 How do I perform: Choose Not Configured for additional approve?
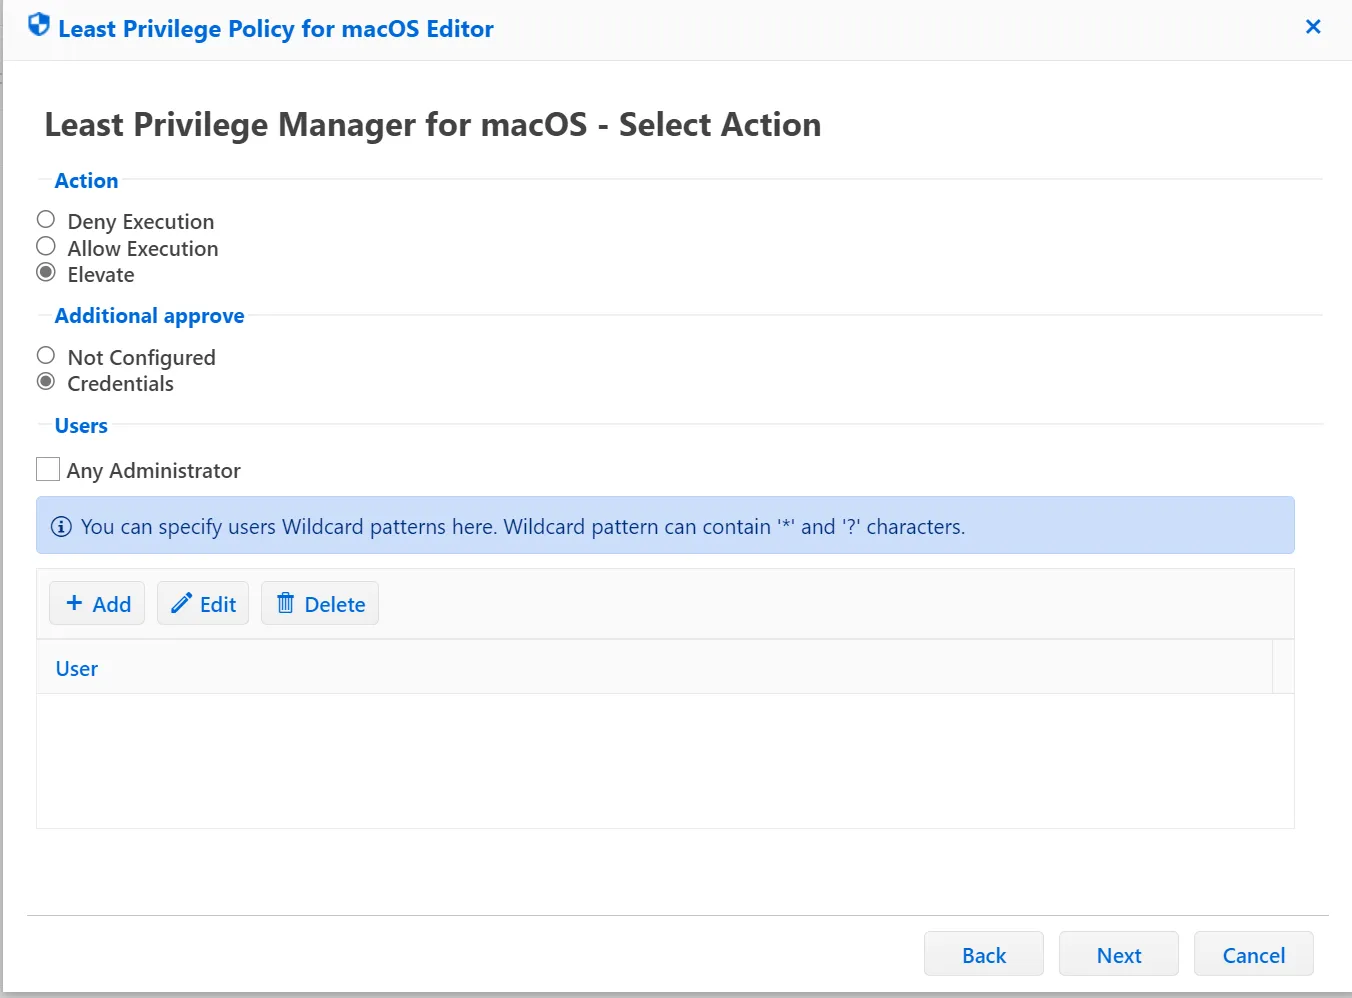[x=45, y=354]
